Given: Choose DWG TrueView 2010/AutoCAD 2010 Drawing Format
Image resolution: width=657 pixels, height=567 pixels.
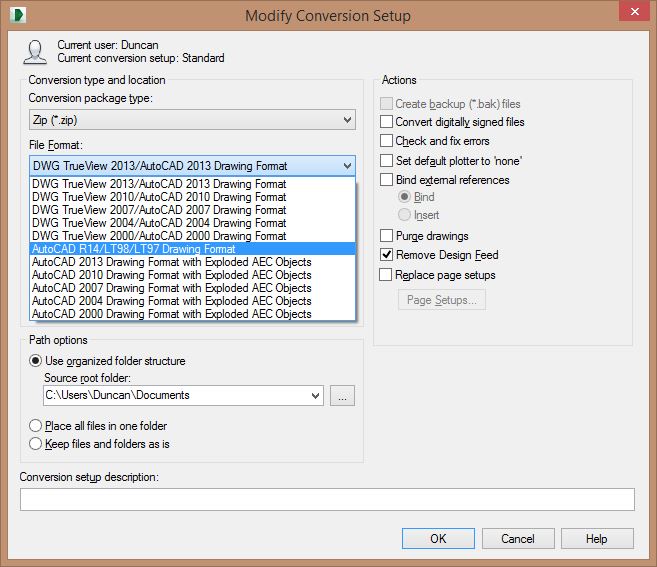Looking at the screenshot, I should coord(192,197).
